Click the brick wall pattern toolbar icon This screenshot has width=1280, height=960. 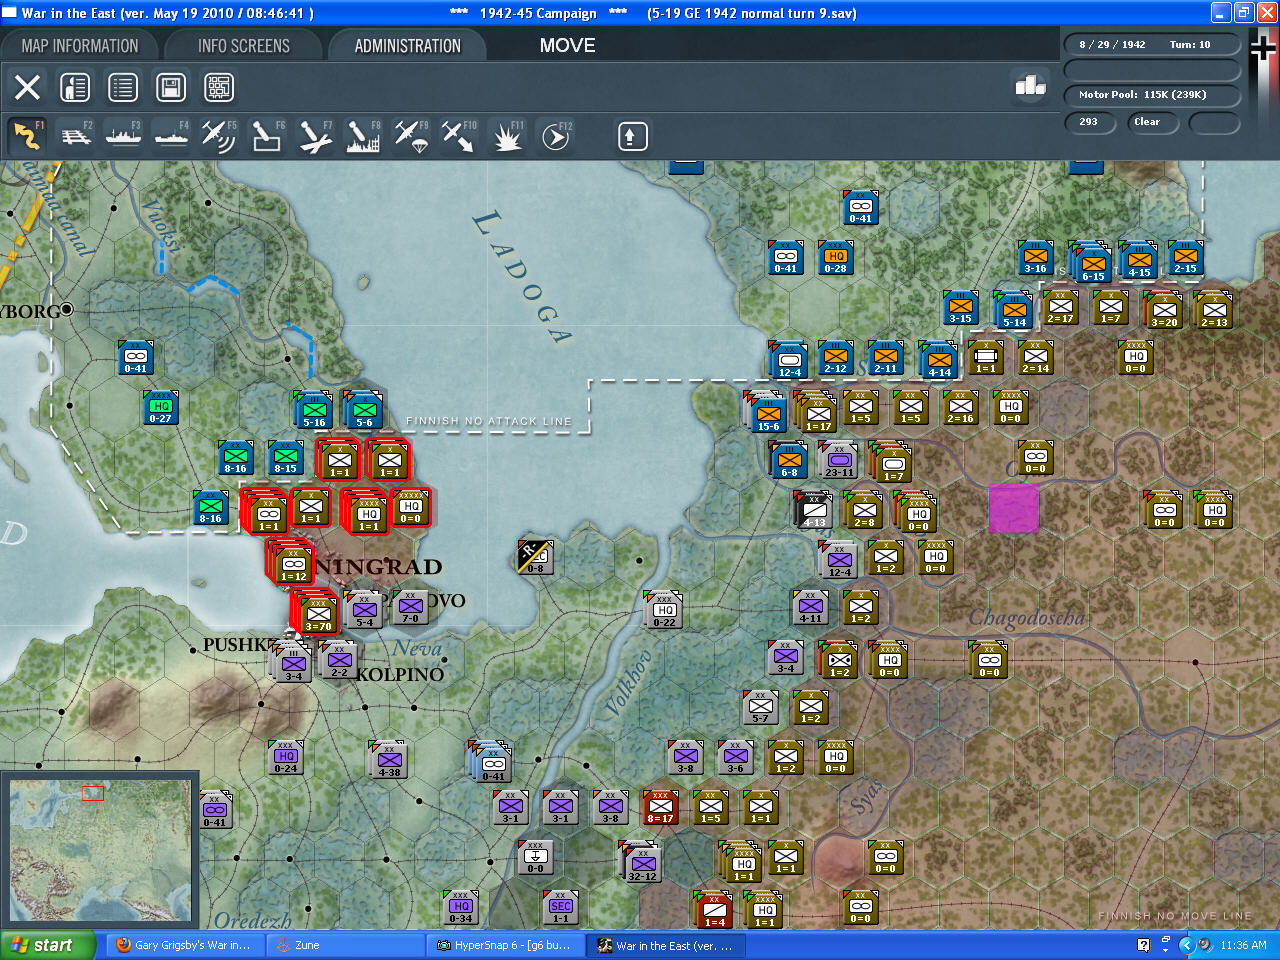(x=219, y=87)
